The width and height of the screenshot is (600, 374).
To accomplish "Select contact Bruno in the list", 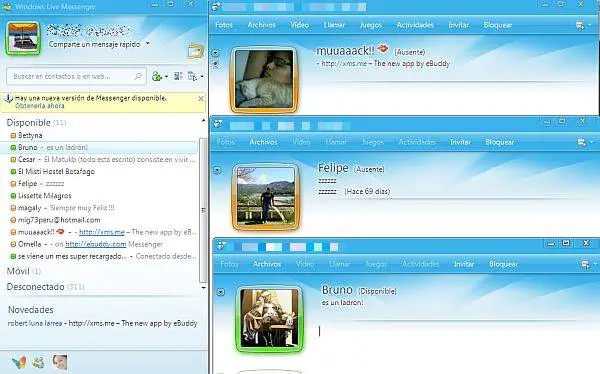I will 99,147.
